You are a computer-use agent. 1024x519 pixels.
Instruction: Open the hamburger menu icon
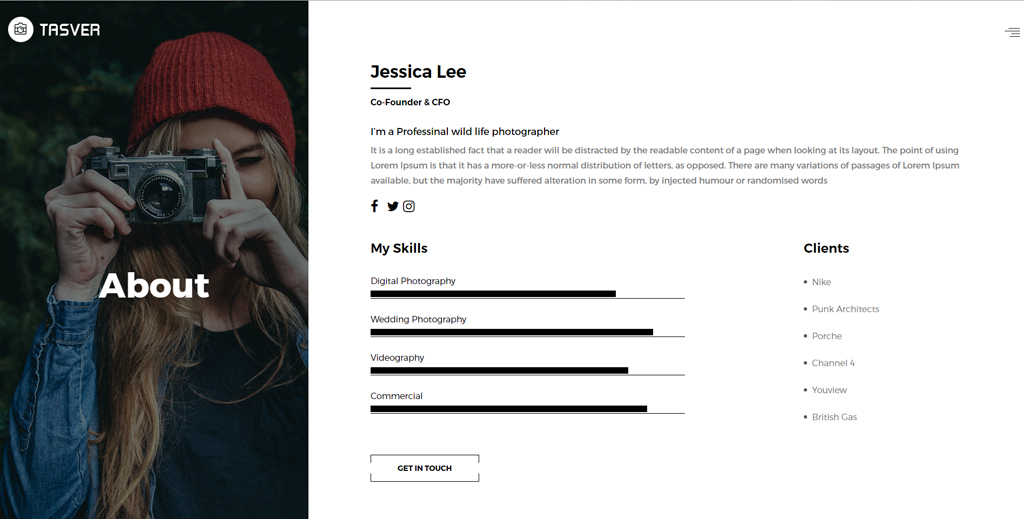coord(1012,32)
